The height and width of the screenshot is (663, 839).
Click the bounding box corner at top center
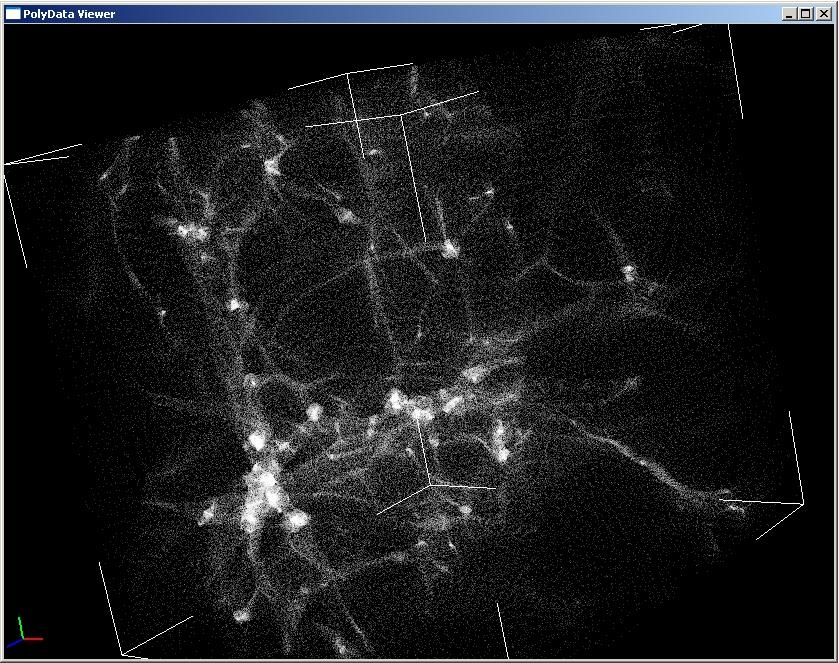click(402, 115)
